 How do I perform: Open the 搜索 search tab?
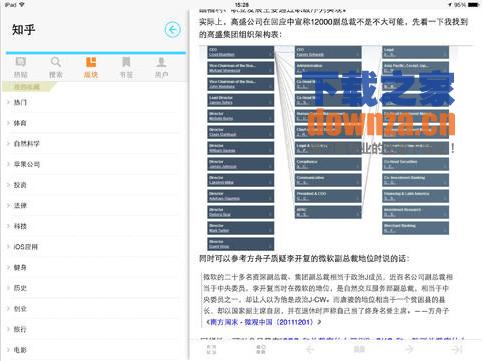[56, 68]
